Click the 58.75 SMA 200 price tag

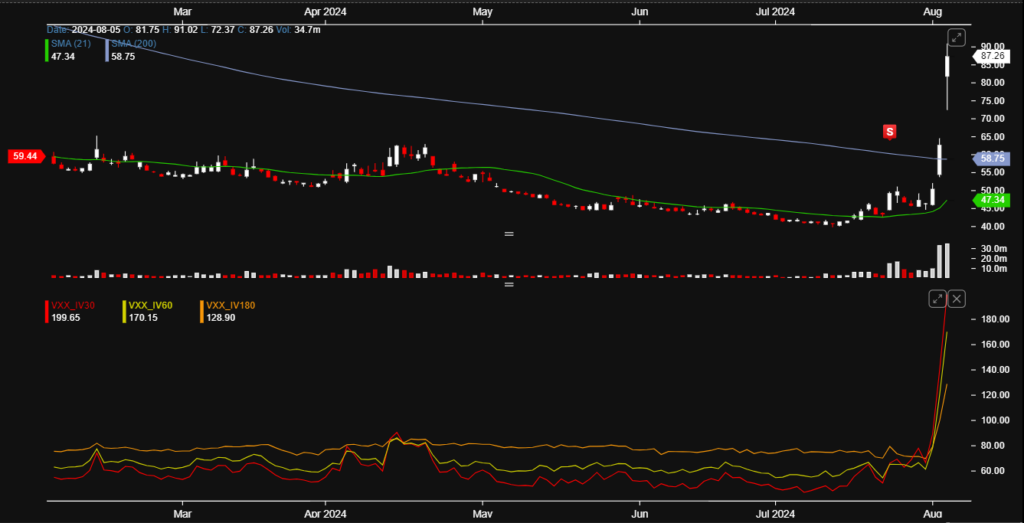click(x=991, y=158)
